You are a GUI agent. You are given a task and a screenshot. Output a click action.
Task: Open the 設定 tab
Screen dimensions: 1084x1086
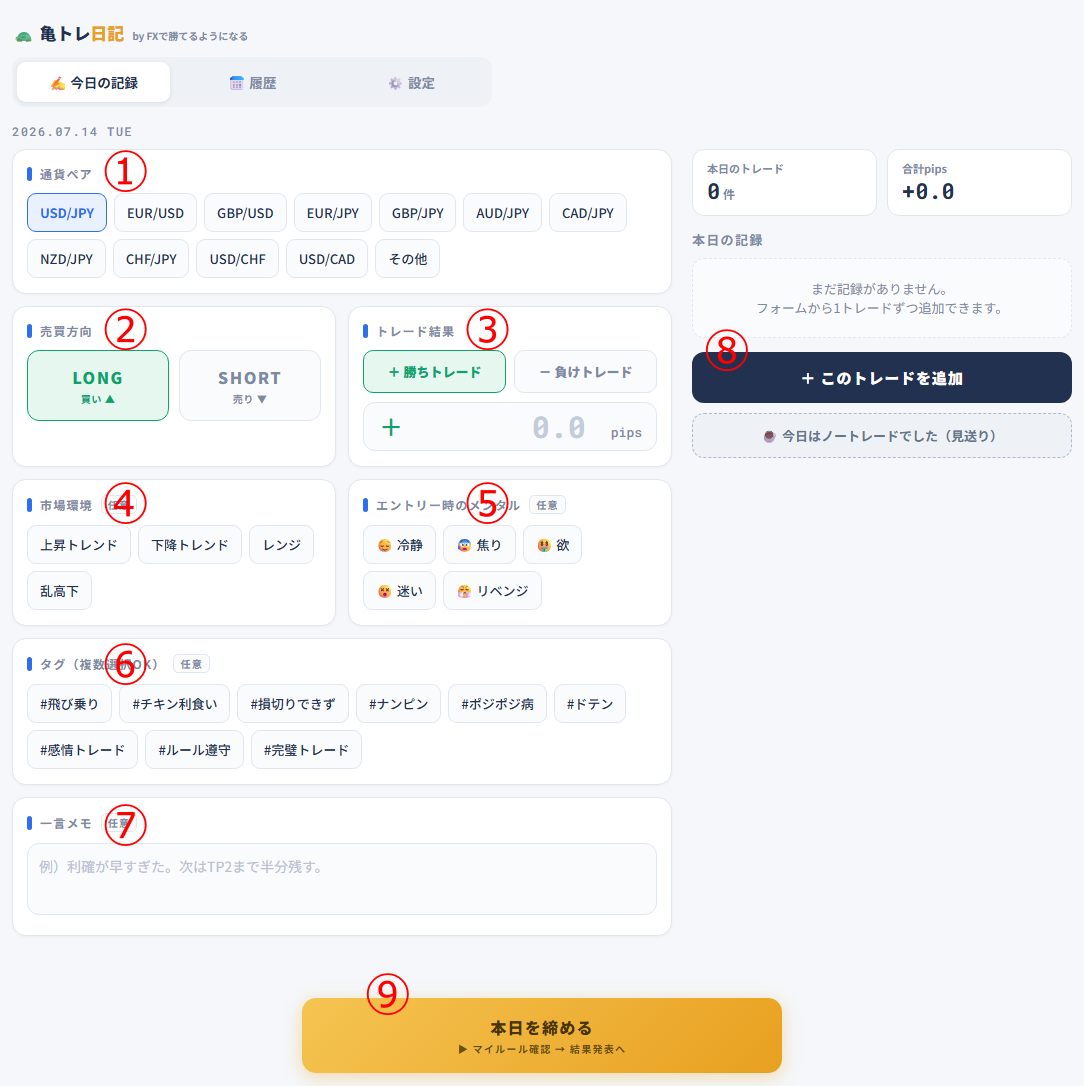pyautogui.click(x=411, y=82)
